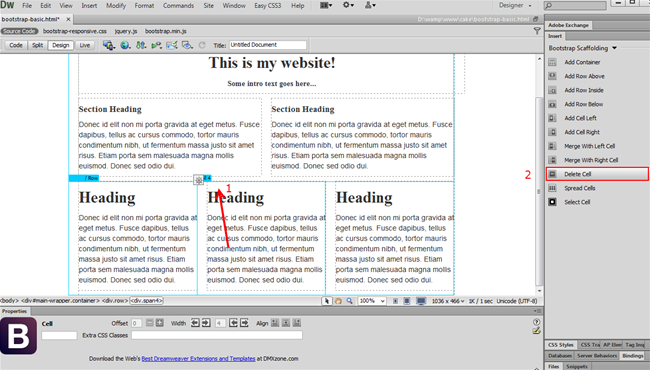Open the bootstrap-responsive.css related file
Viewport: 650px width, 370px height.
pyautogui.click(x=75, y=31)
